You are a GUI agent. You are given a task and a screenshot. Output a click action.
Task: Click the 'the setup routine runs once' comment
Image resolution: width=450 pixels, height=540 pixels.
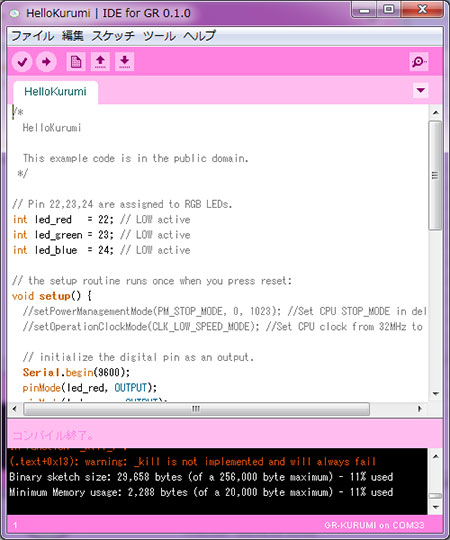(x=152, y=281)
